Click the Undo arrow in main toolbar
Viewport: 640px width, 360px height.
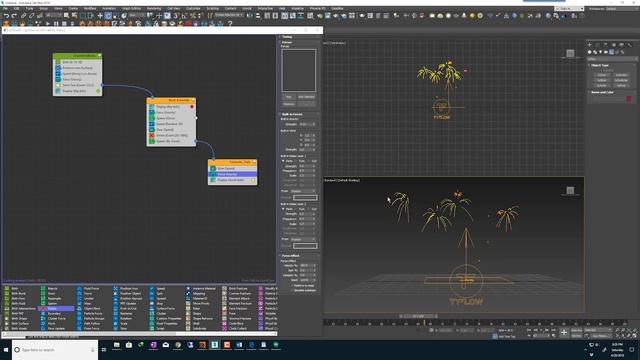pos(6,16)
